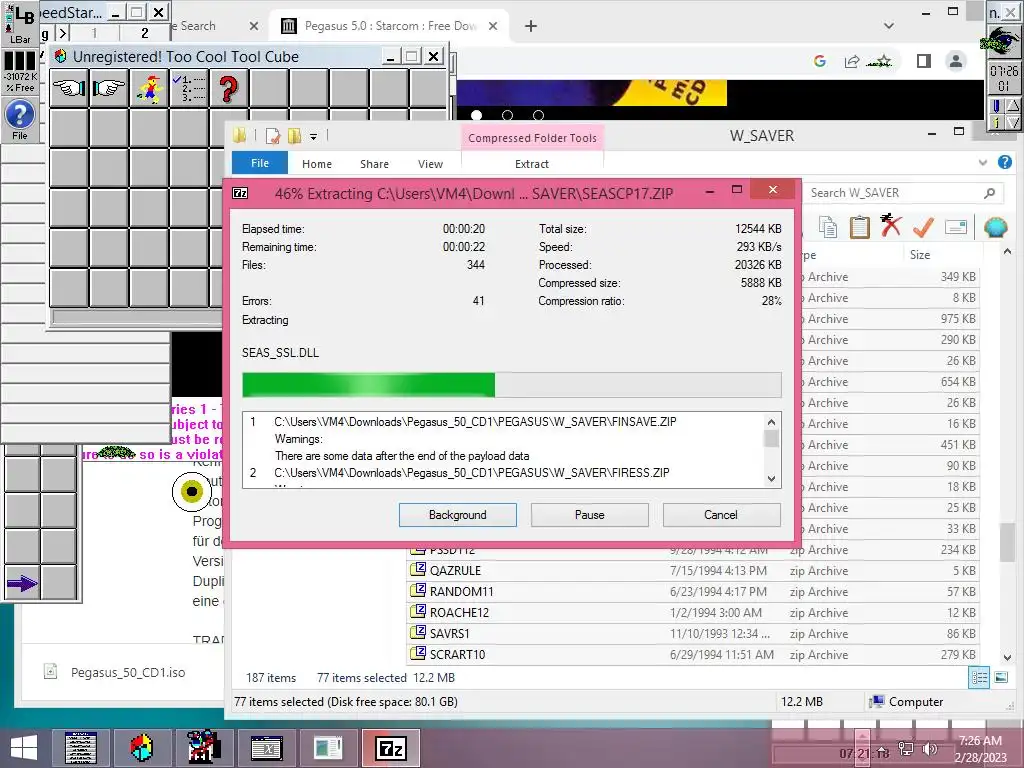This screenshot has width=1024, height=768.
Task: Cancel the 7-Zip extraction
Action: click(721, 515)
